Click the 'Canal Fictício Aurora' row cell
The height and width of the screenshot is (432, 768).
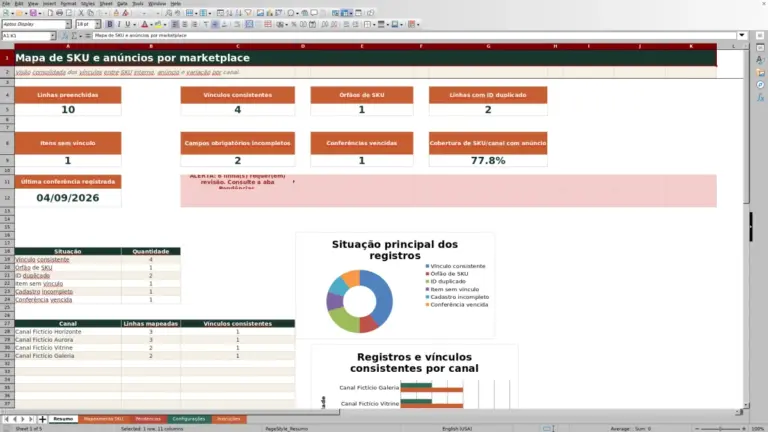(68, 339)
